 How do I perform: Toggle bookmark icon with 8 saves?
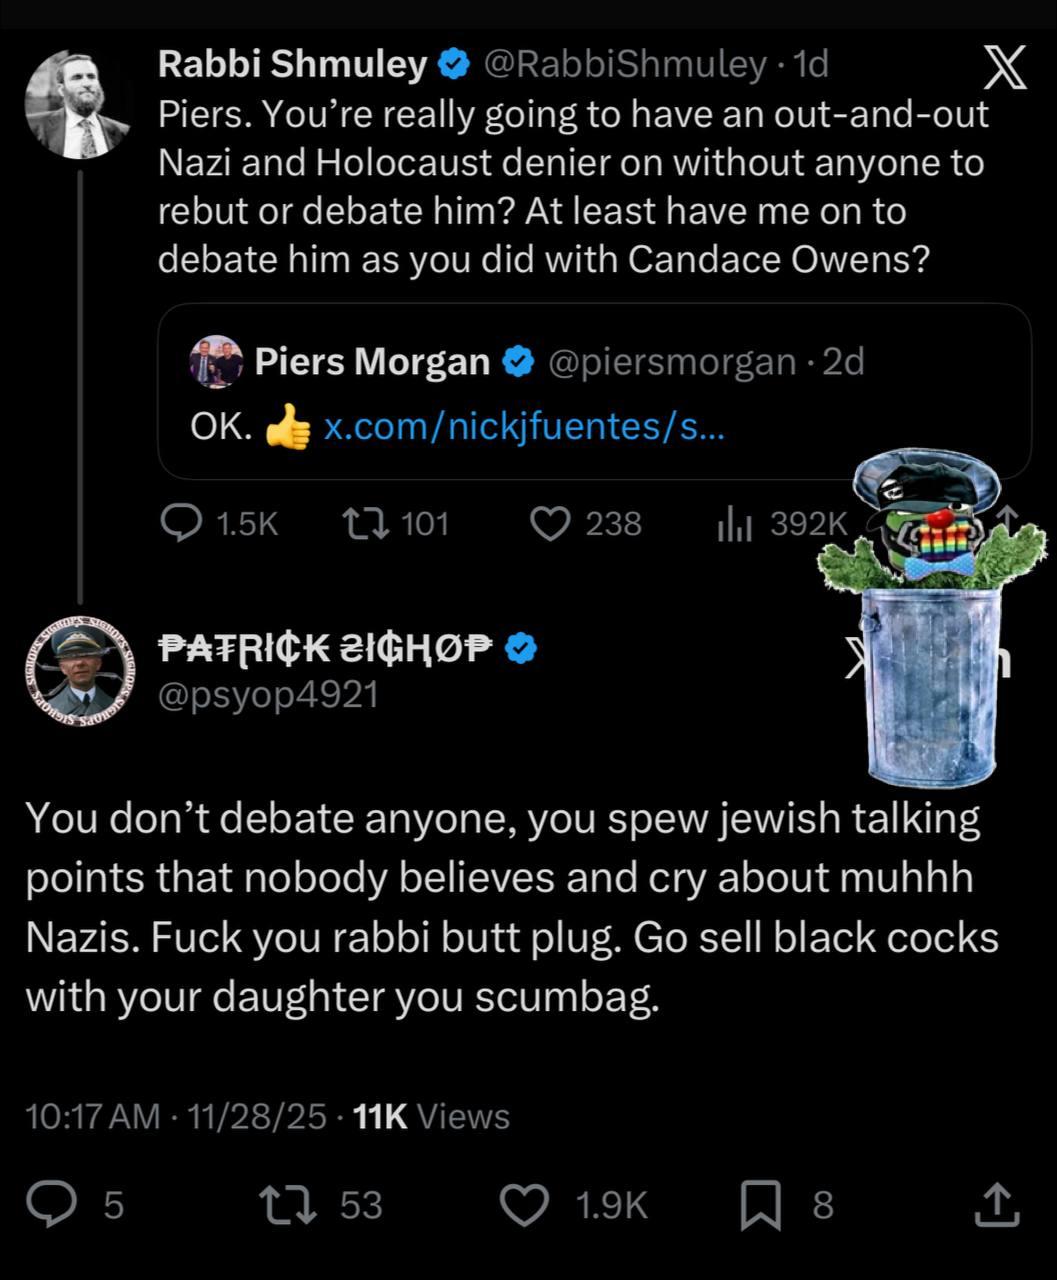click(760, 1204)
